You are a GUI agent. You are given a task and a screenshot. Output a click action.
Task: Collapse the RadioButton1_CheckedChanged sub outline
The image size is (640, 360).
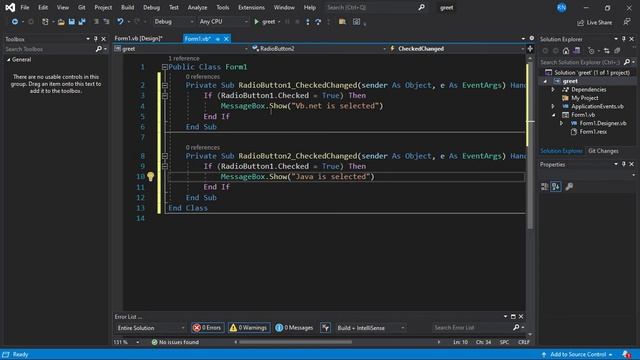click(164, 85)
